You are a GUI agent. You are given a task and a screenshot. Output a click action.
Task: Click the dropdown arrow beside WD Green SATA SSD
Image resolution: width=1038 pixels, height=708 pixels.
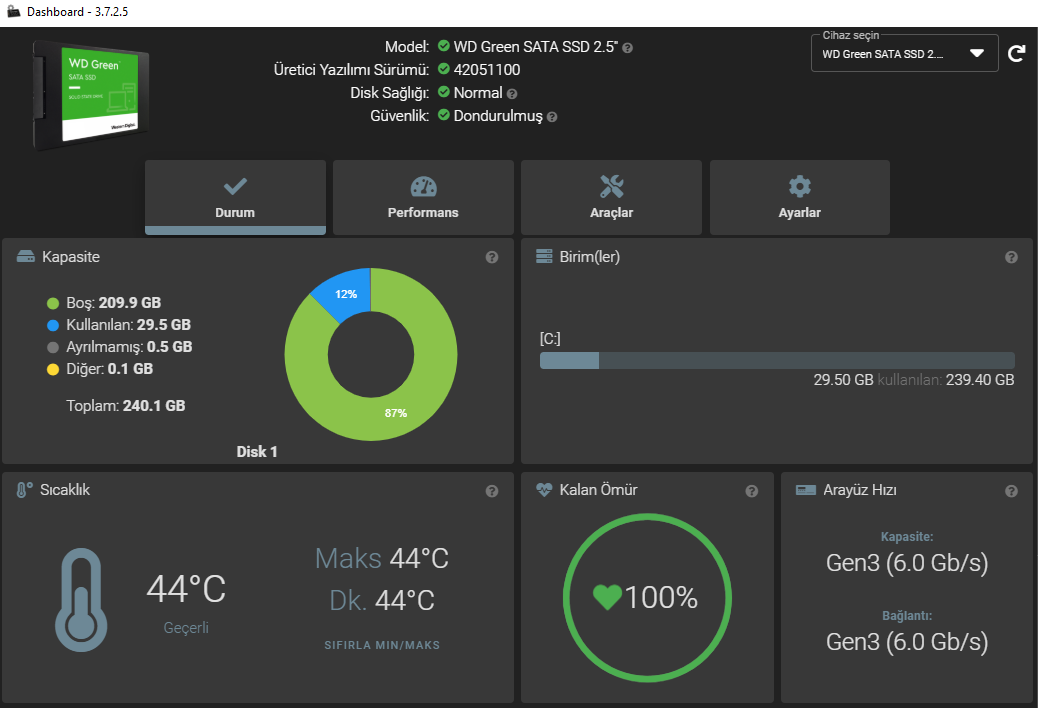coord(976,54)
